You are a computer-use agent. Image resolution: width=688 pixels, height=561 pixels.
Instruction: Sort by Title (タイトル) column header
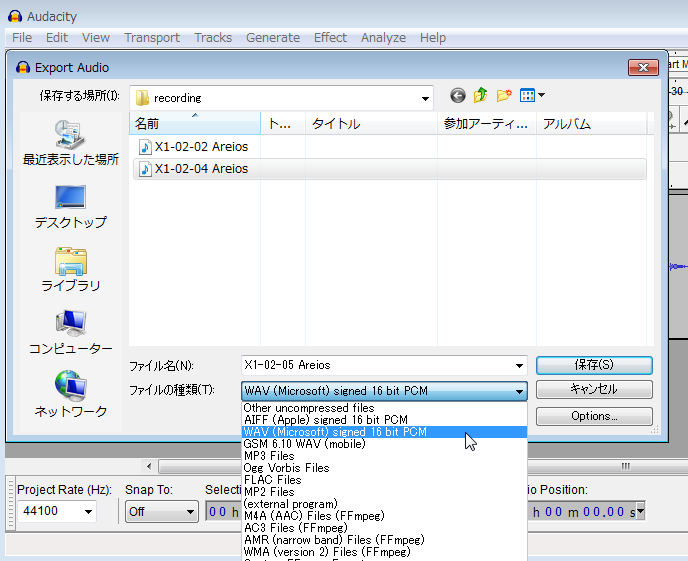[371, 124]
